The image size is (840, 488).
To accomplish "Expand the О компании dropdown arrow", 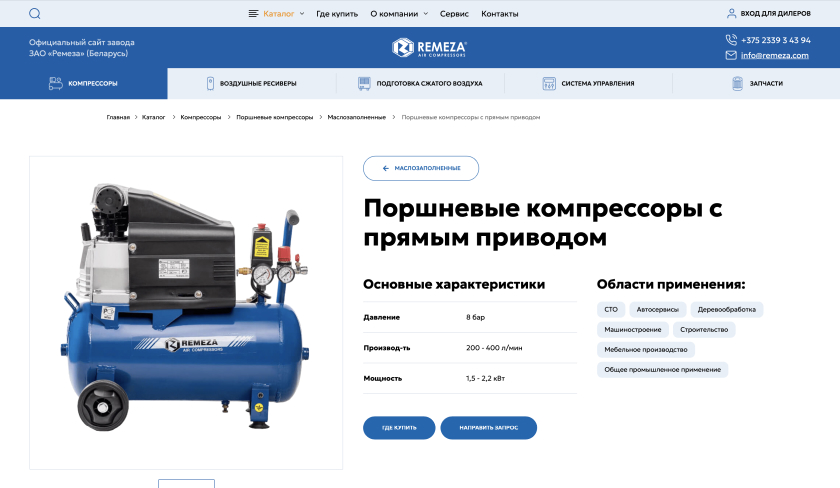I will pyautogui.click(x=426, y=14).
